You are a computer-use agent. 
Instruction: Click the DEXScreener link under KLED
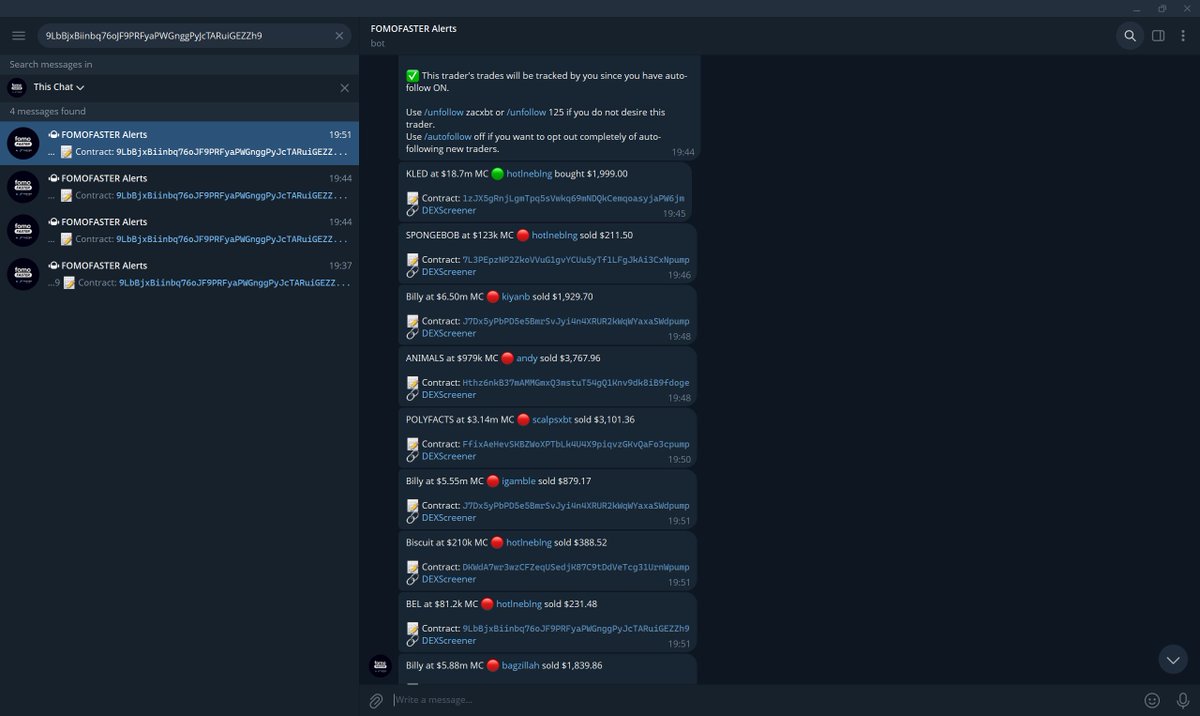point(448,210)
